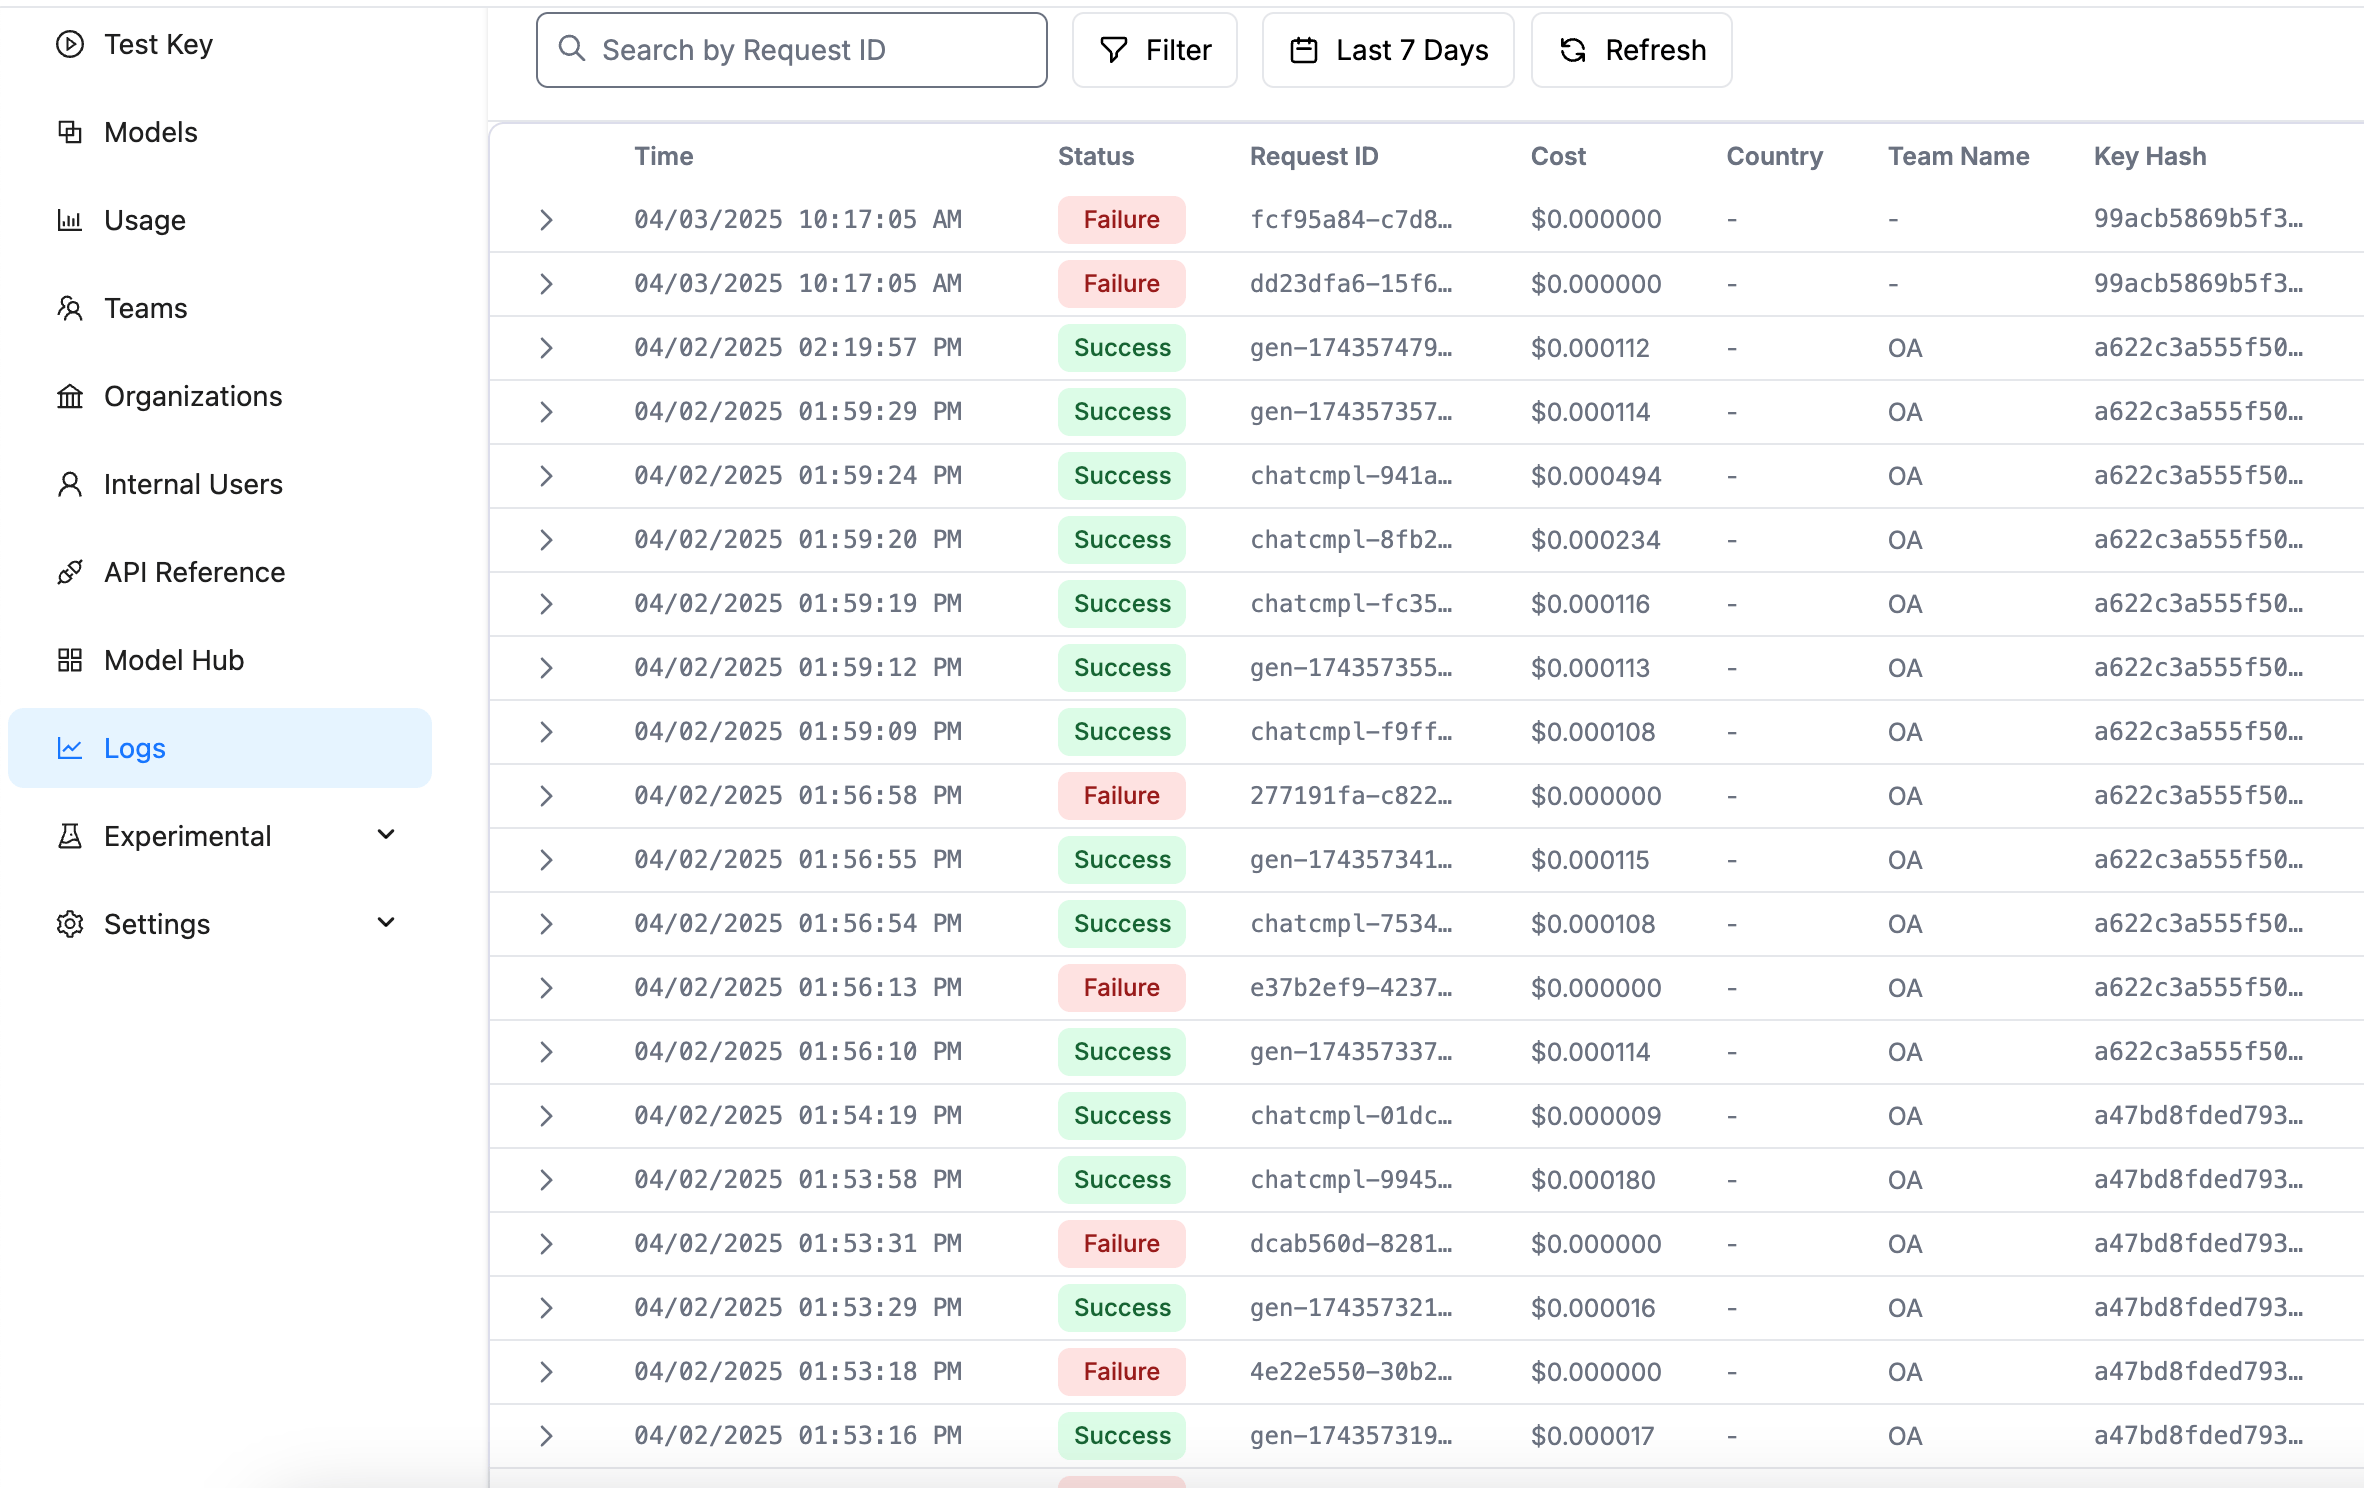
Task: Click the Teams people icon
Action: 69,308
